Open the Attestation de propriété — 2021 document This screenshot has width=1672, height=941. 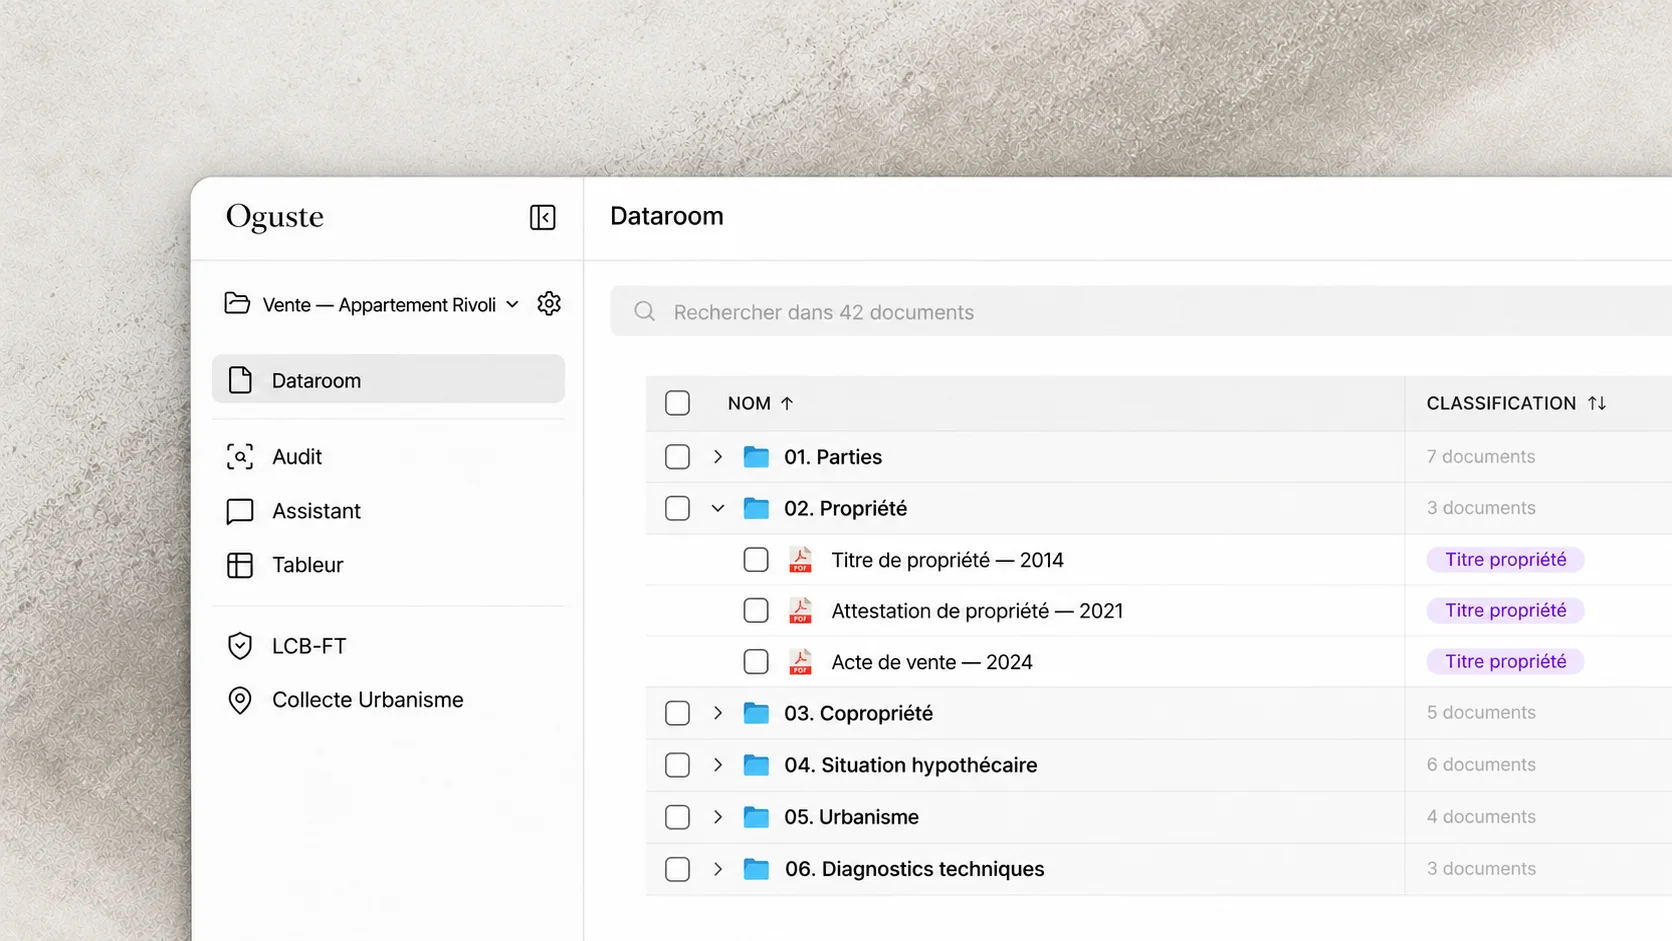(977, 611)
